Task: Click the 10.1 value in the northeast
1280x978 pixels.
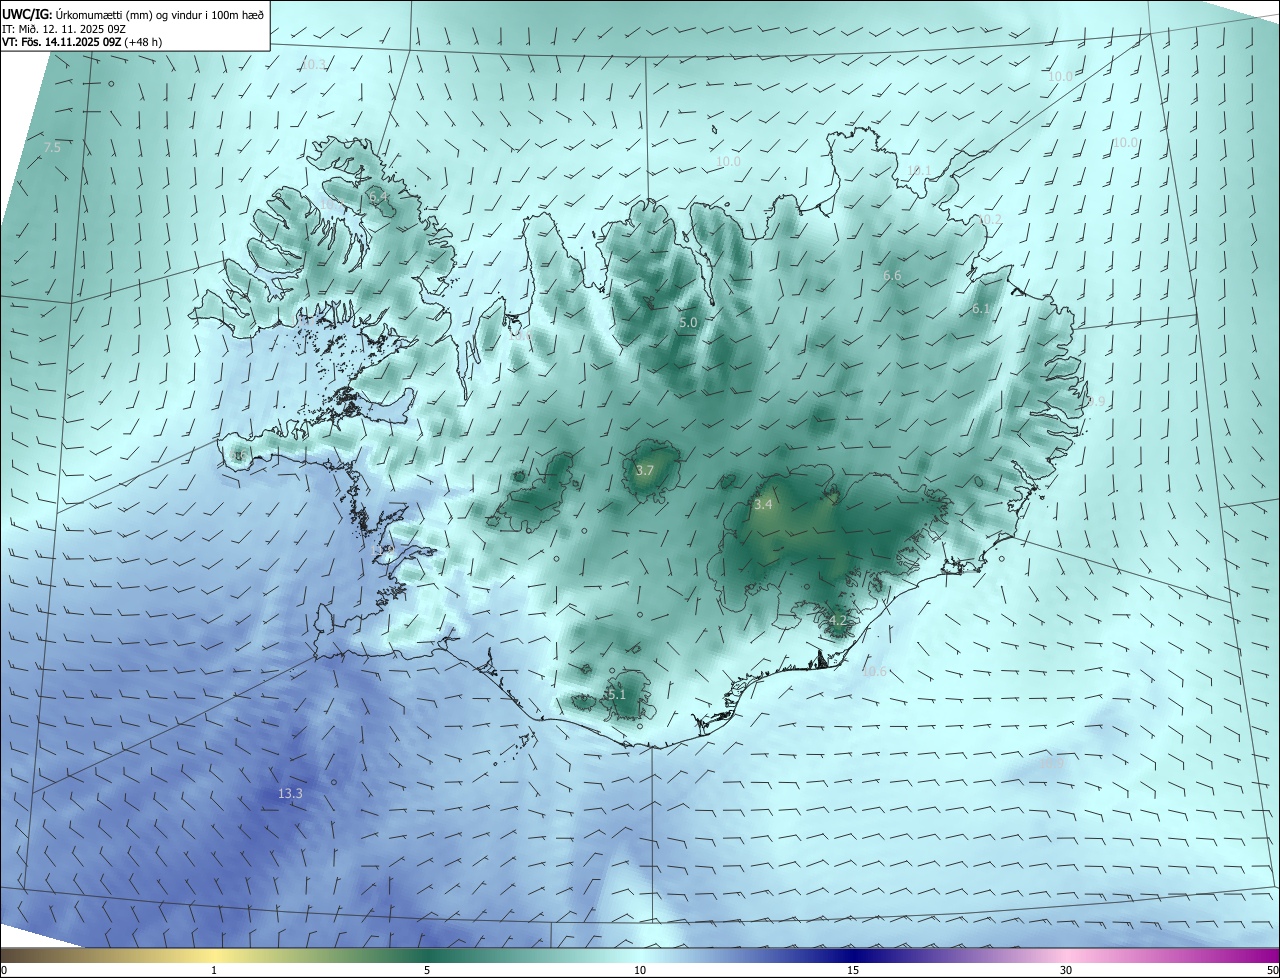Action: pyautogui.click(x=918, y=170)
